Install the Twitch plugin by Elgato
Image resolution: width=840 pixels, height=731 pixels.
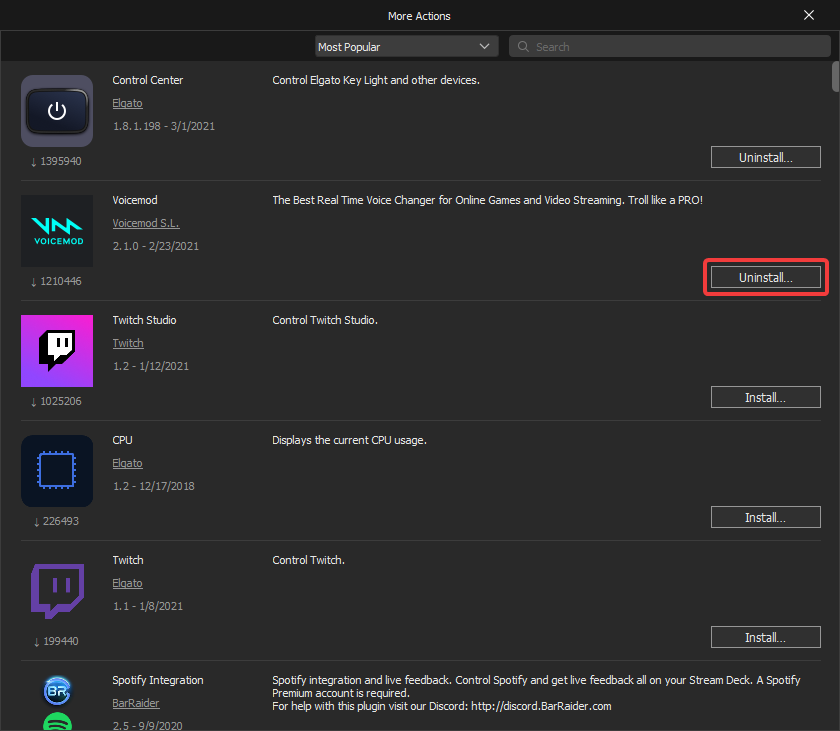[x=766, y=637]
